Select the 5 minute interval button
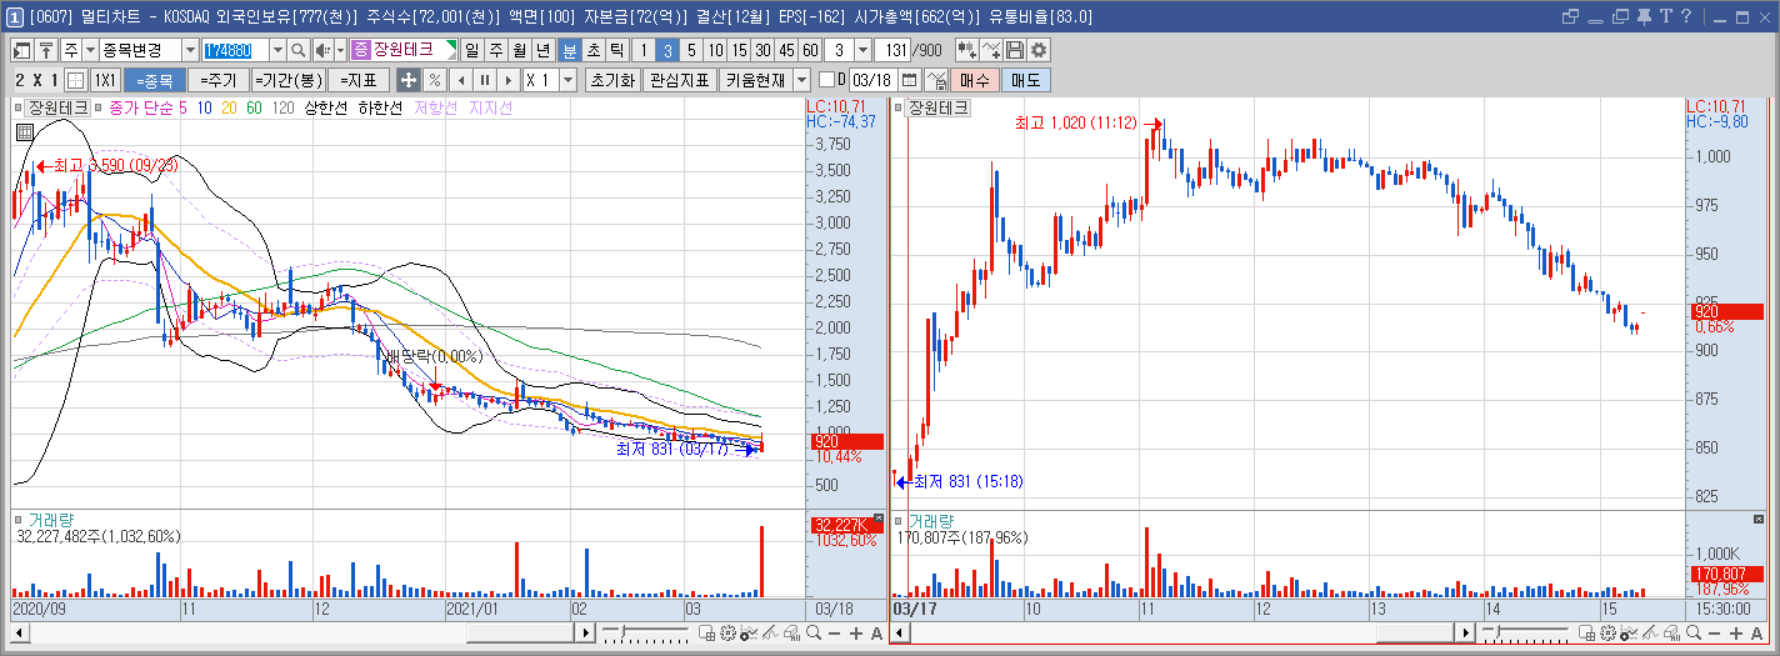 [691, 50]
